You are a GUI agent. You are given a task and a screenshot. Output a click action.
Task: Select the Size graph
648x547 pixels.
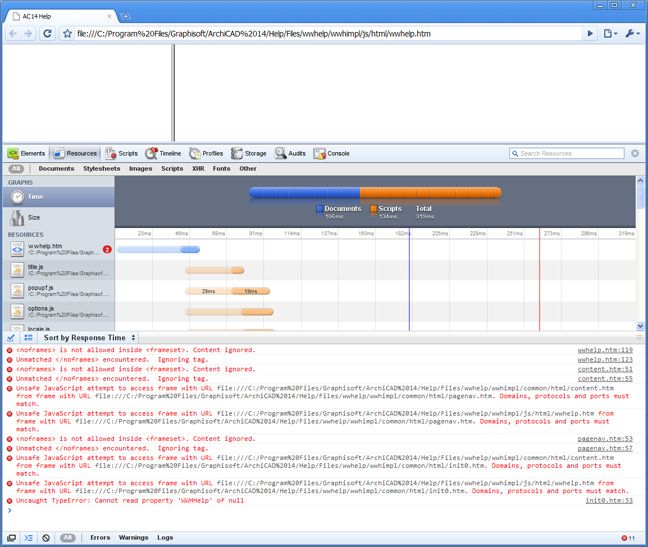59,218
